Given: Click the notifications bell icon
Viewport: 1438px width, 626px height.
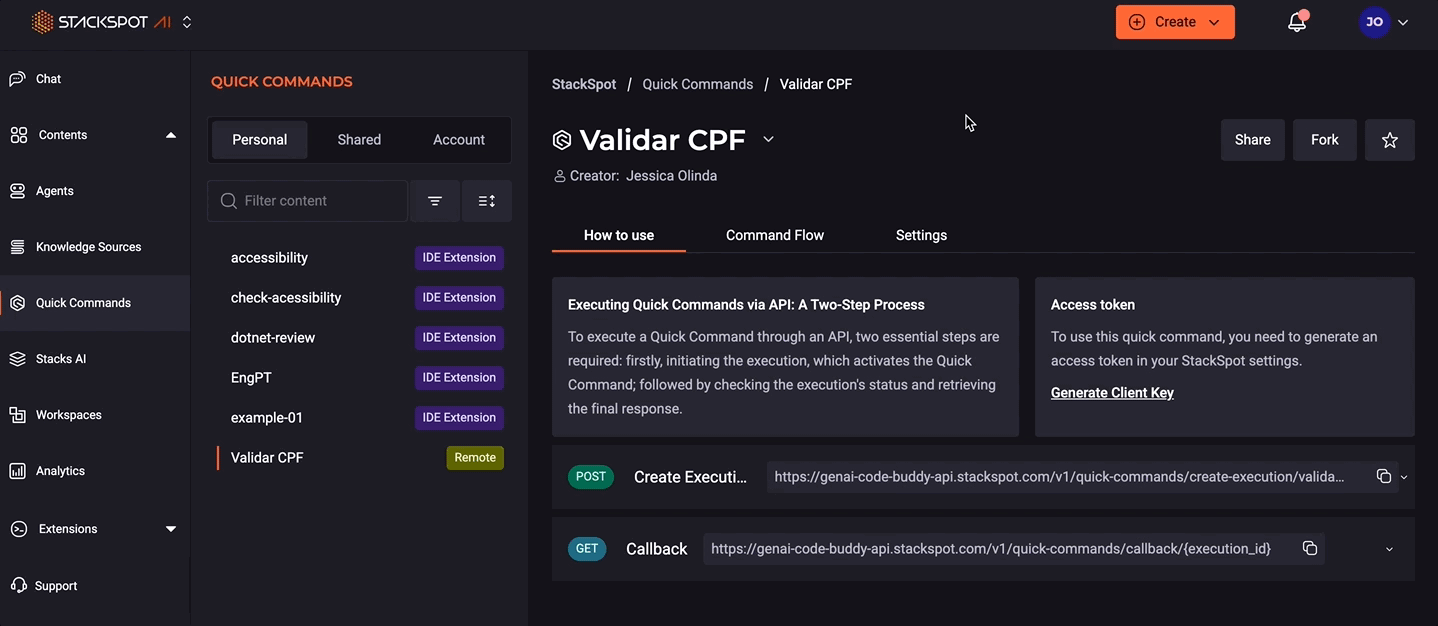Looking at the screenshot, I should point(1297,22).
